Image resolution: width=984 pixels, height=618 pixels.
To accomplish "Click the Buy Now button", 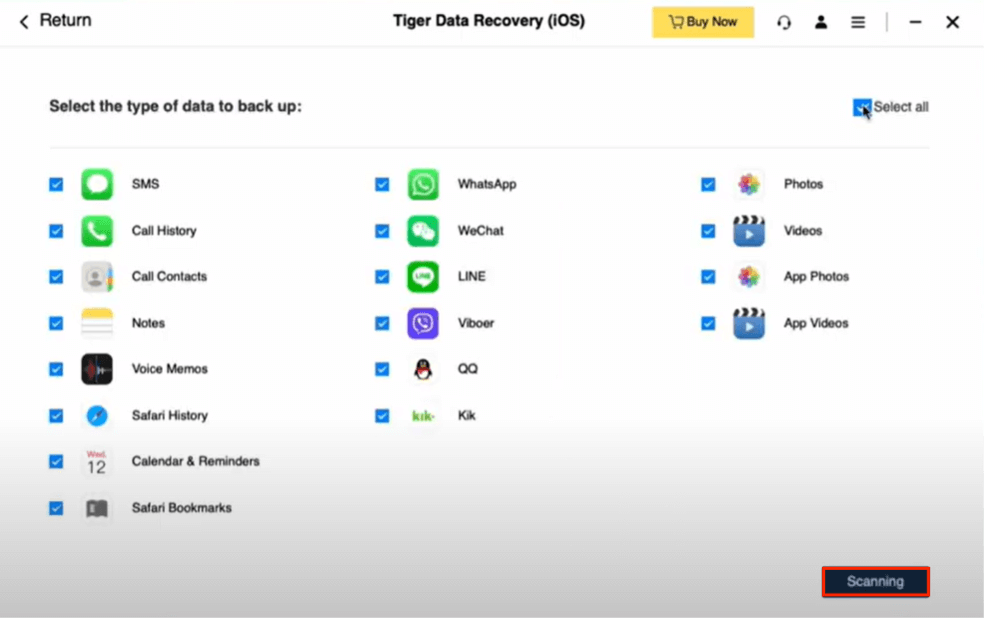I will pos(703,22).
